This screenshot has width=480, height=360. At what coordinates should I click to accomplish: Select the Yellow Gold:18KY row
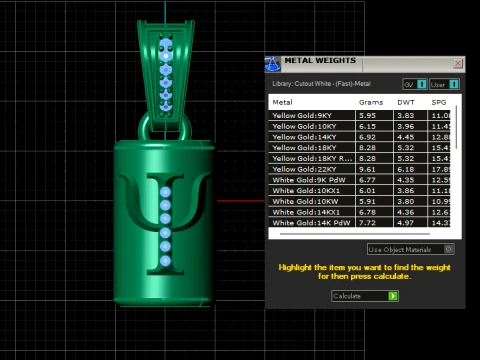coord(359,148)
